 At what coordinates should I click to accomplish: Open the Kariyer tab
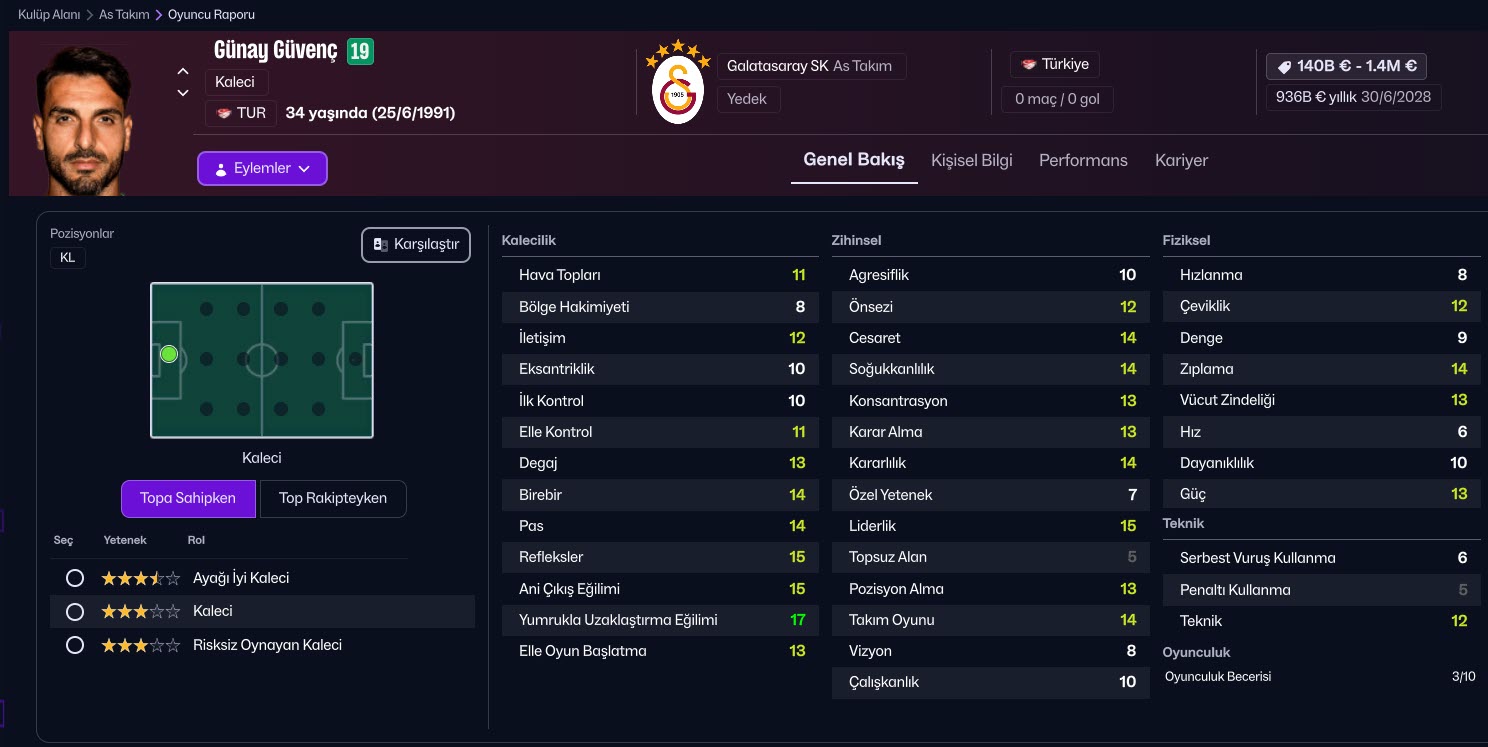pyautogui.click(x=1181, y=160)
